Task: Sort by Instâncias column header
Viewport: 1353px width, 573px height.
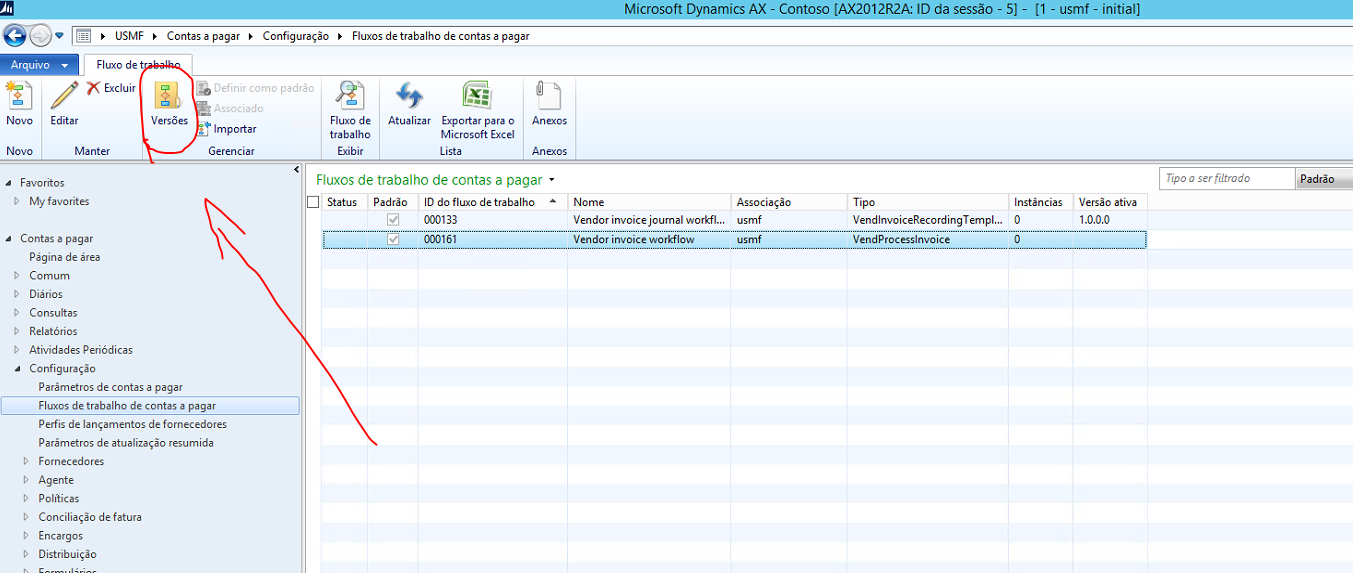Action: pyautogui.click(x=1041, y=202)
